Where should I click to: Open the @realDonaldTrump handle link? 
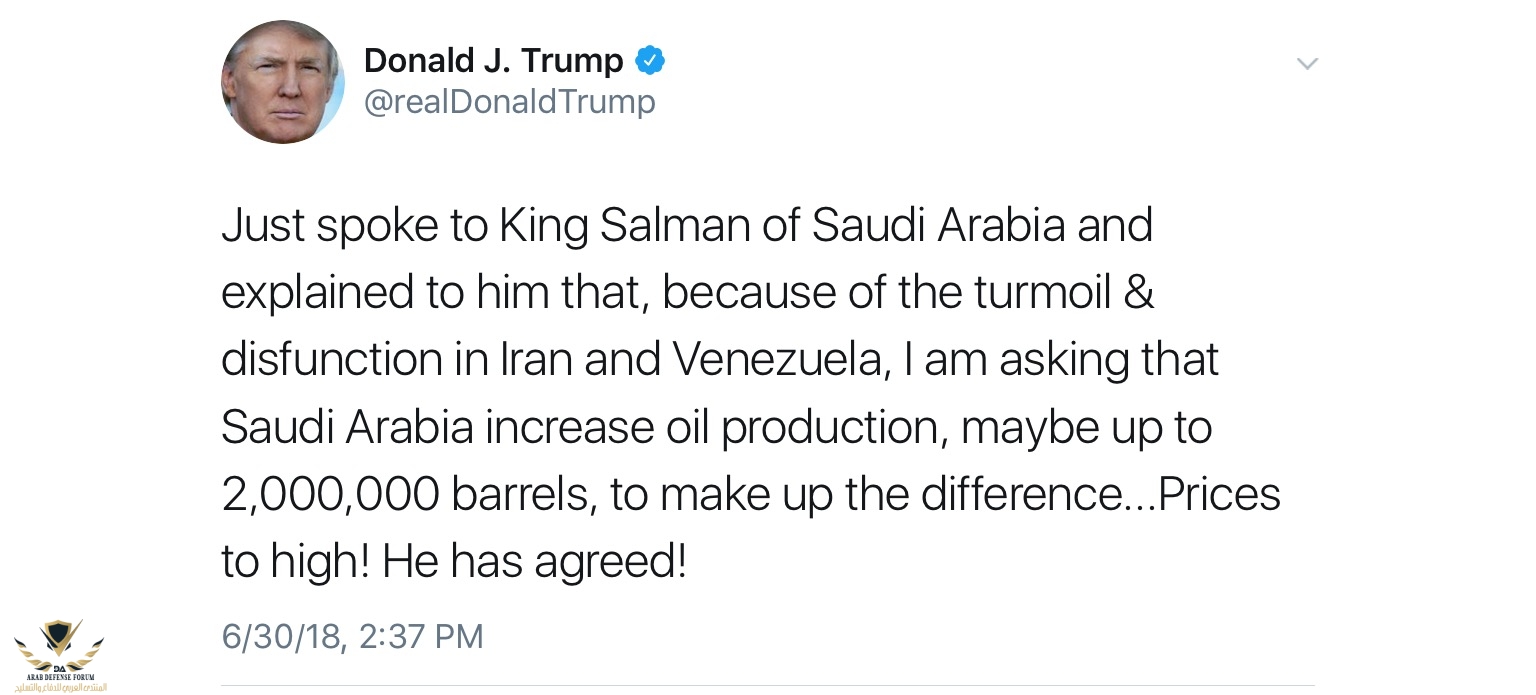[509, 102]
